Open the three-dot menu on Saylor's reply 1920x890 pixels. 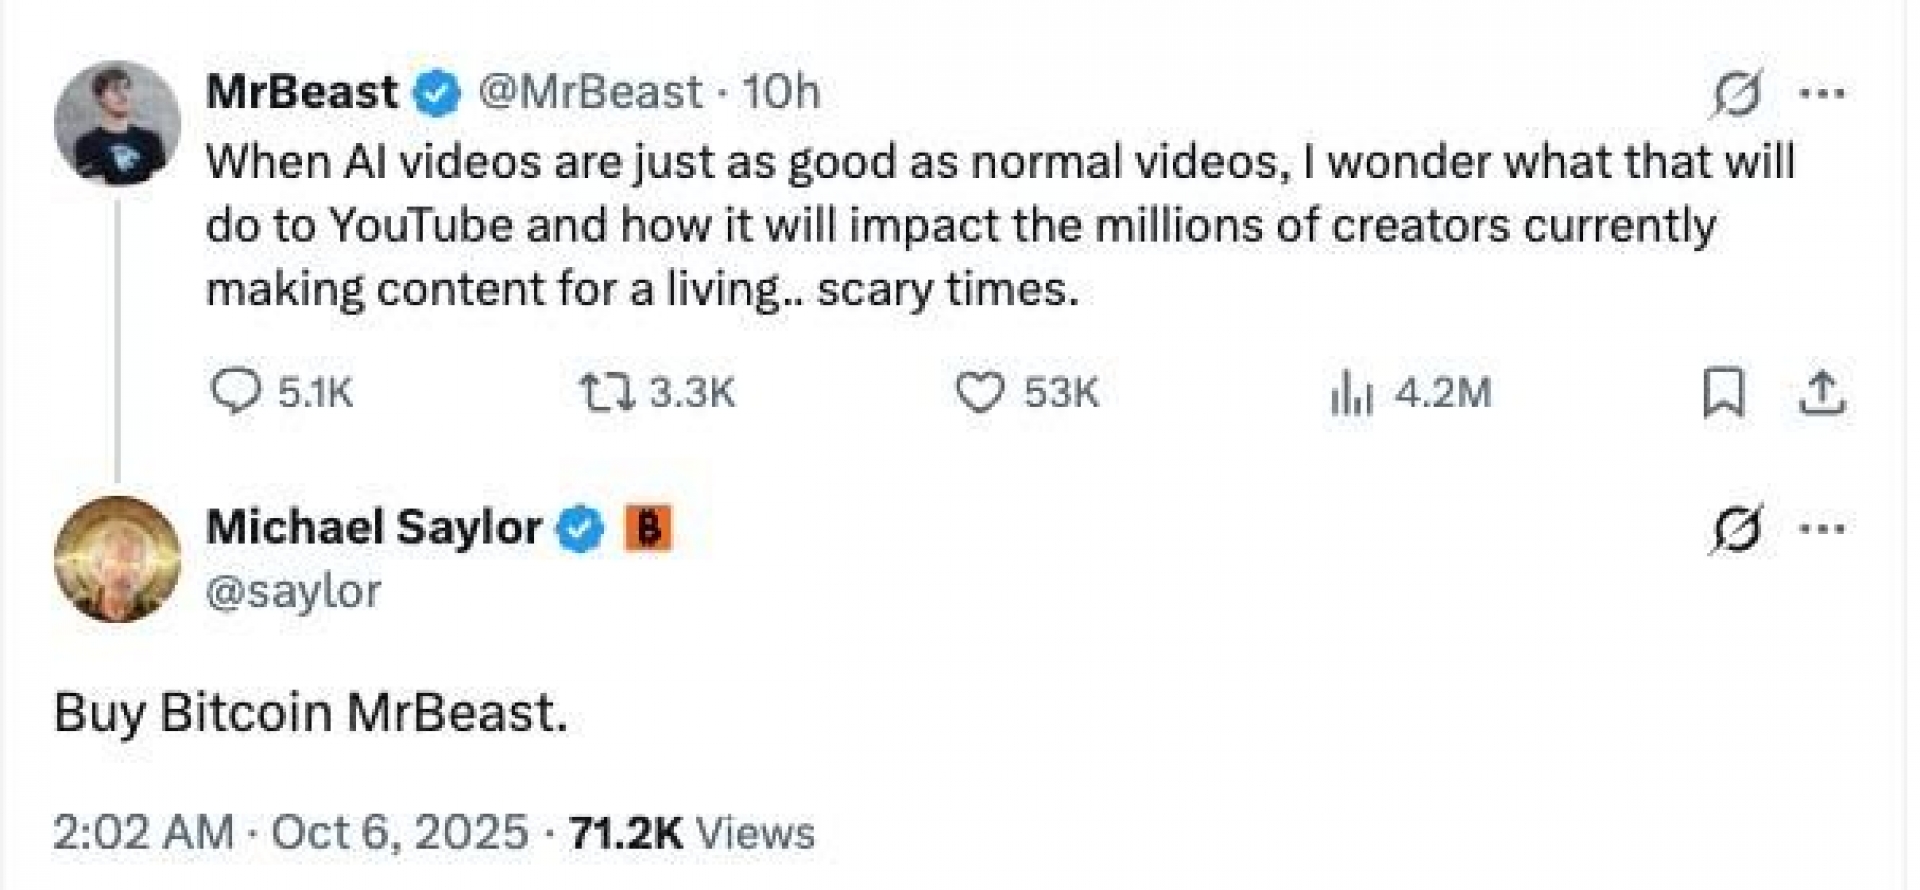click(1821, 528)
